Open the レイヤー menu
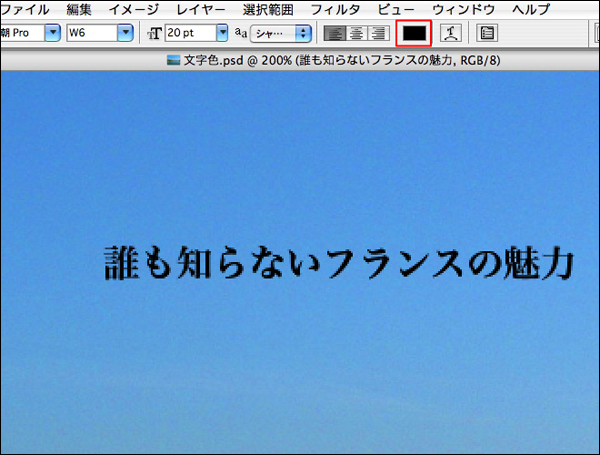 (200, 9)
